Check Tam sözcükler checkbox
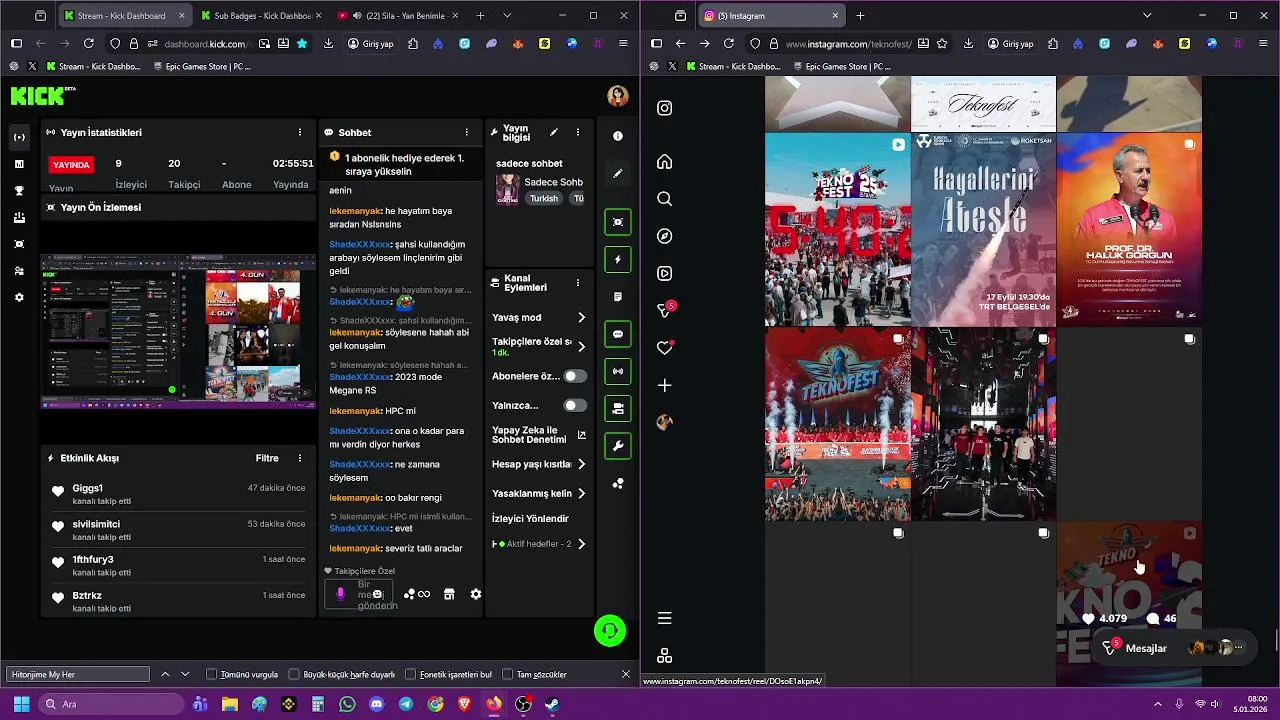The height and width of the screenshot is (720, 1280). coord(508,675)
